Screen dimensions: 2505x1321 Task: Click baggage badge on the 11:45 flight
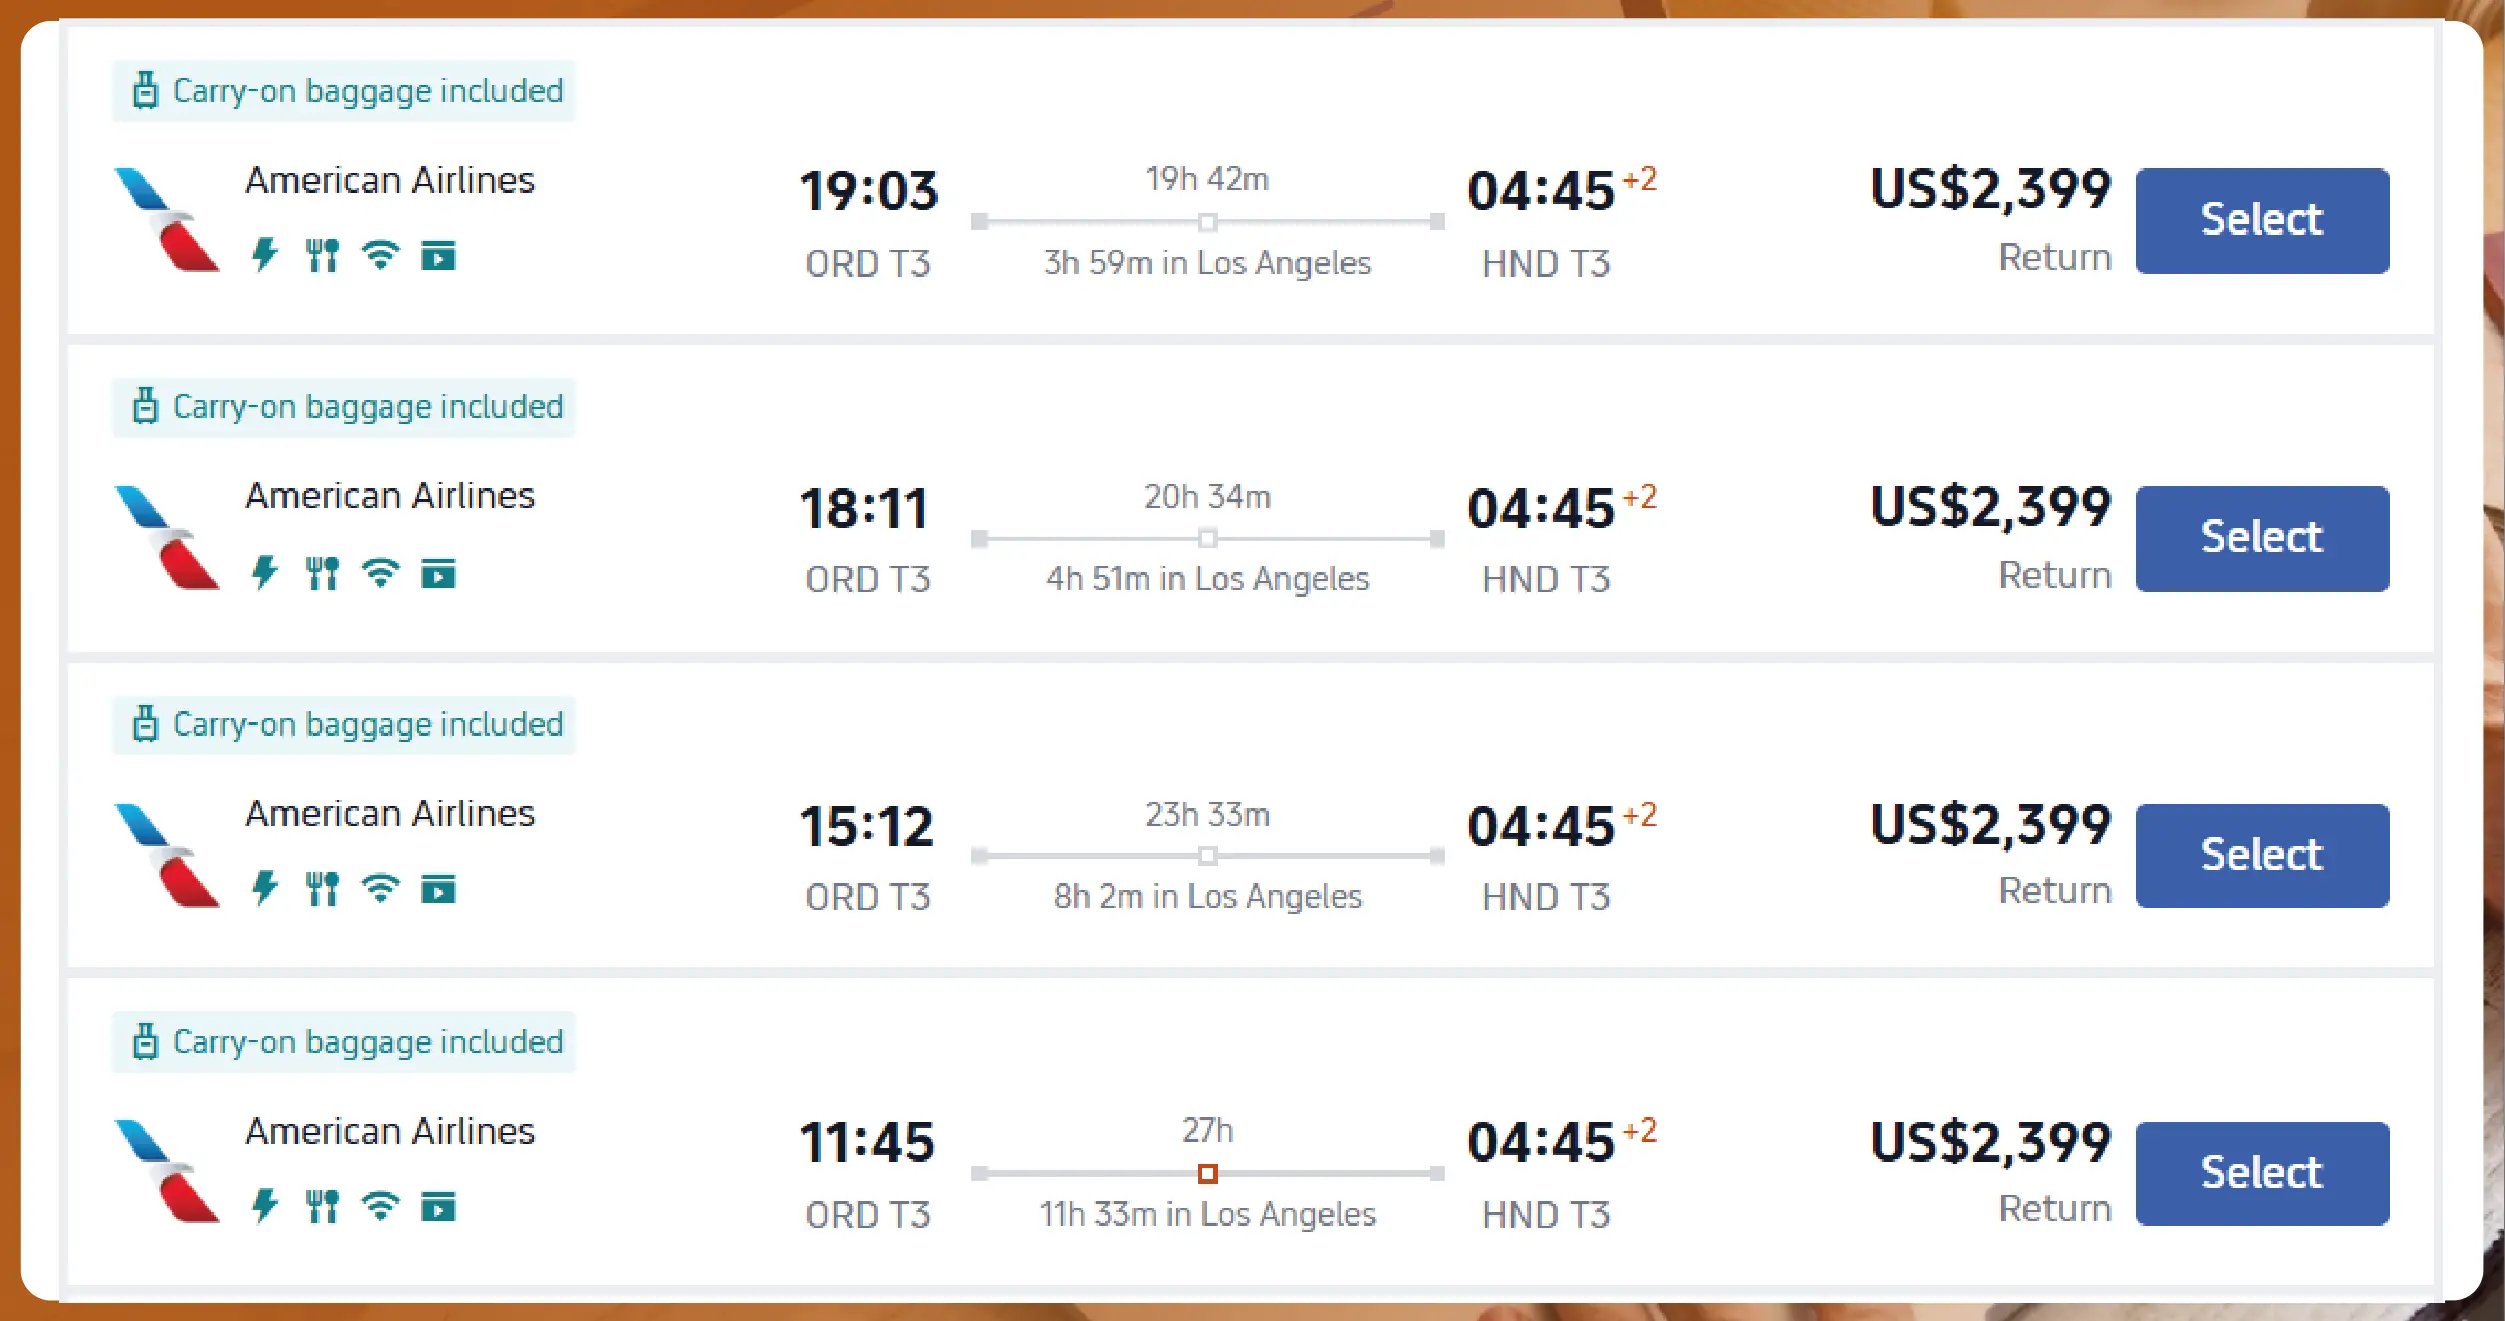(344, 1042)
